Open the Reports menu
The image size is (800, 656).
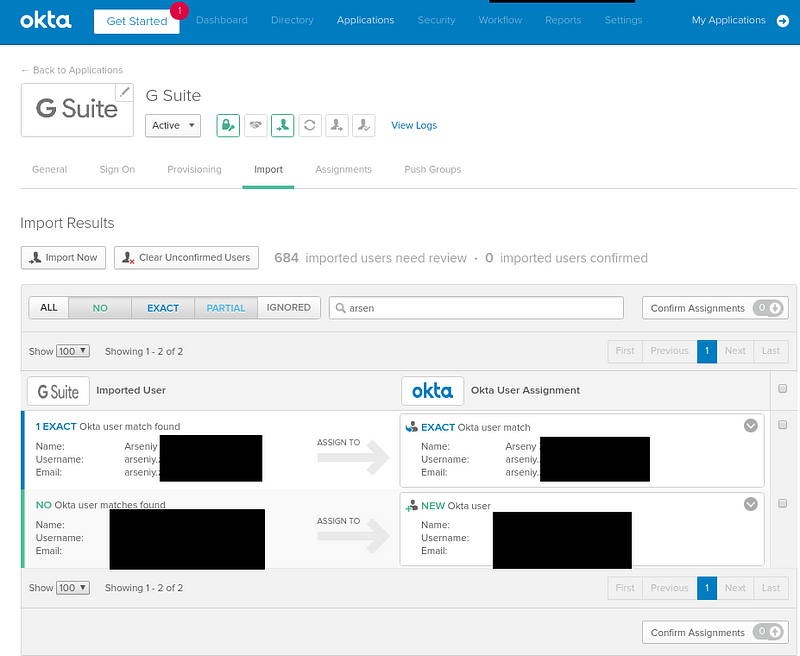click(563, 20)
